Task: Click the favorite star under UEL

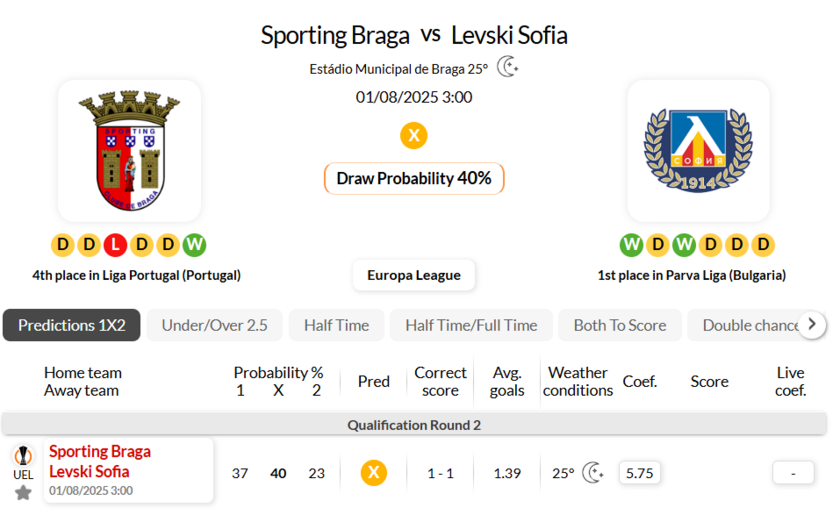Action: tap(23, 492)
